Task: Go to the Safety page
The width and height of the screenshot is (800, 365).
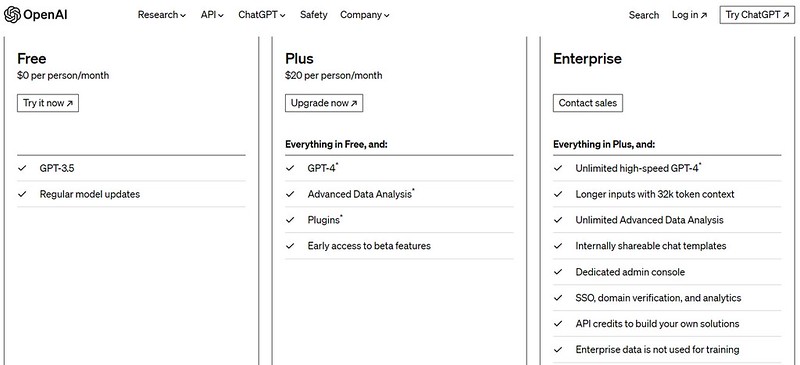Action: (313, 15)
